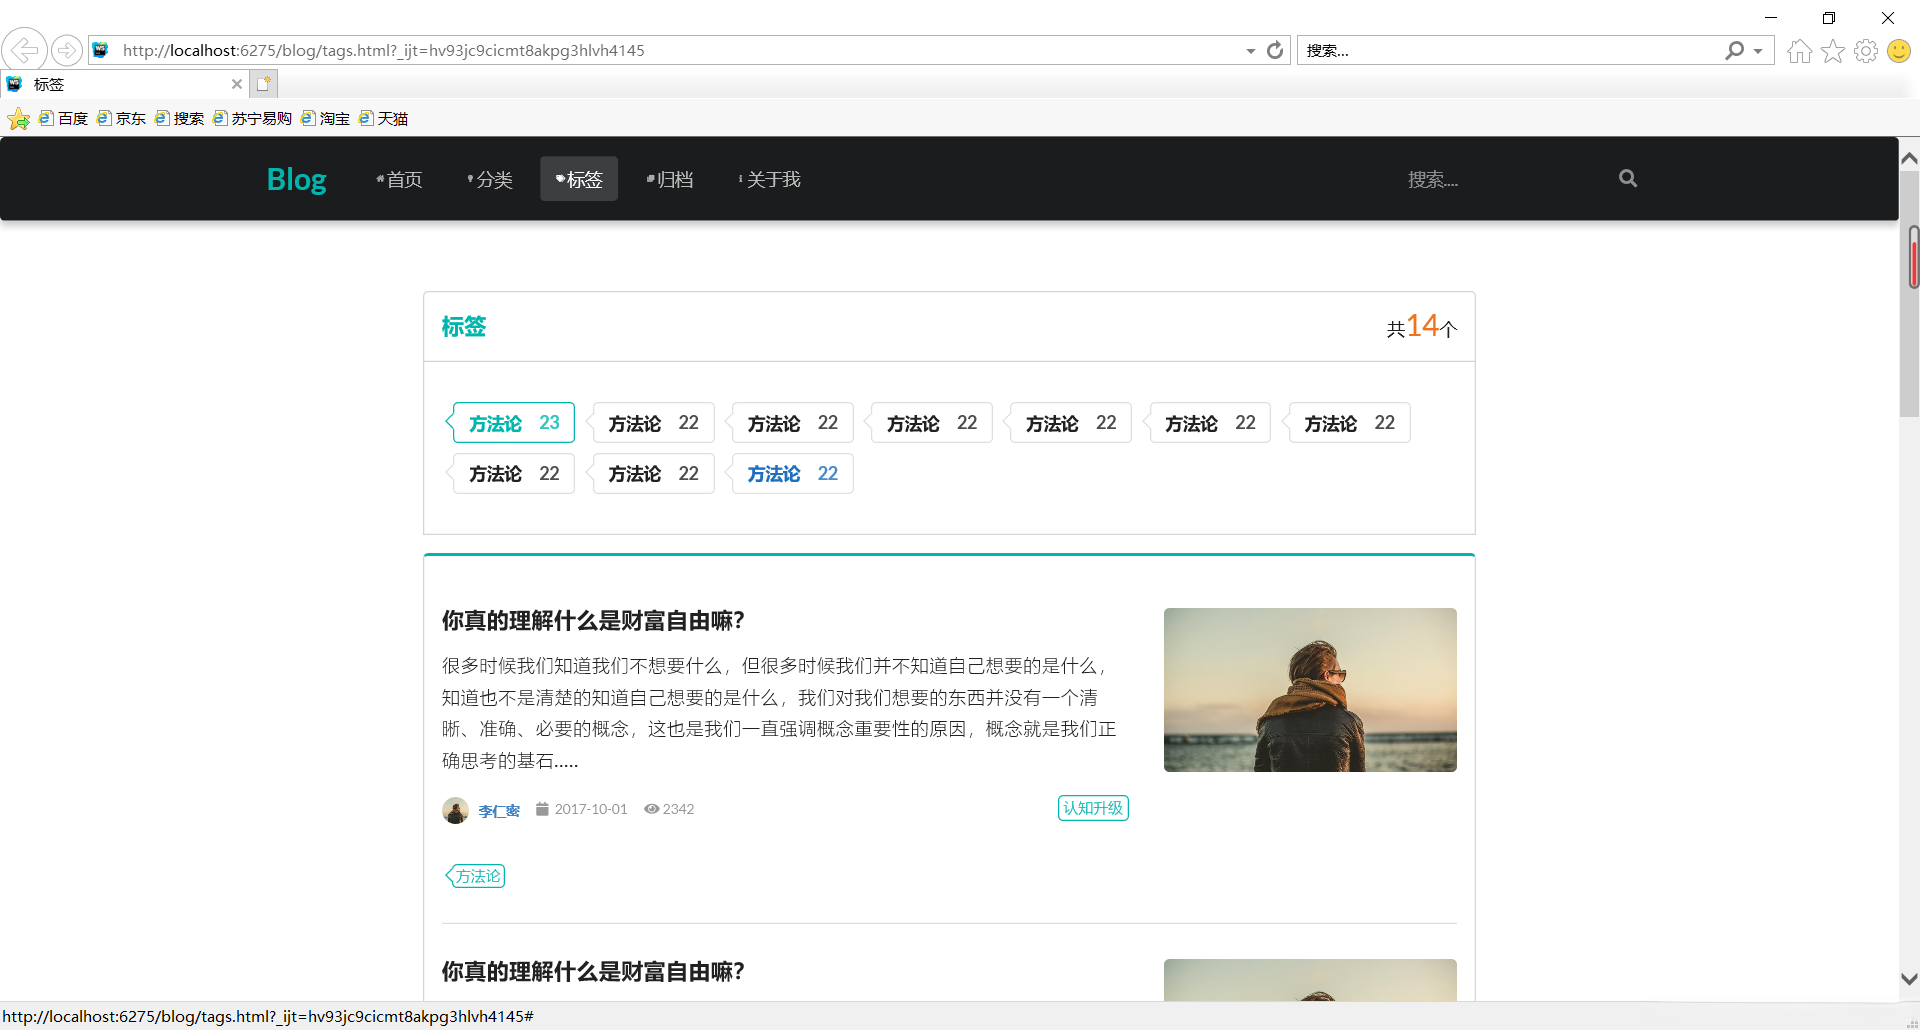The height and width of the screenshot is (1030, 1920).
Task: Click the smiley feedback icon
Action: tap(1899, 51)
